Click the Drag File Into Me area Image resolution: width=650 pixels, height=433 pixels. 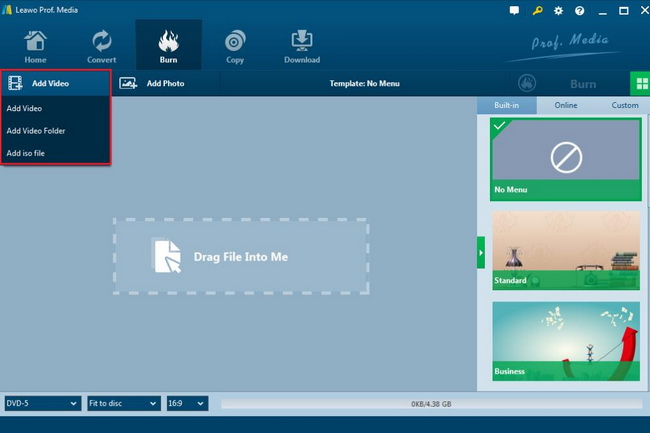pyautogui.click(x=241, y=256)
